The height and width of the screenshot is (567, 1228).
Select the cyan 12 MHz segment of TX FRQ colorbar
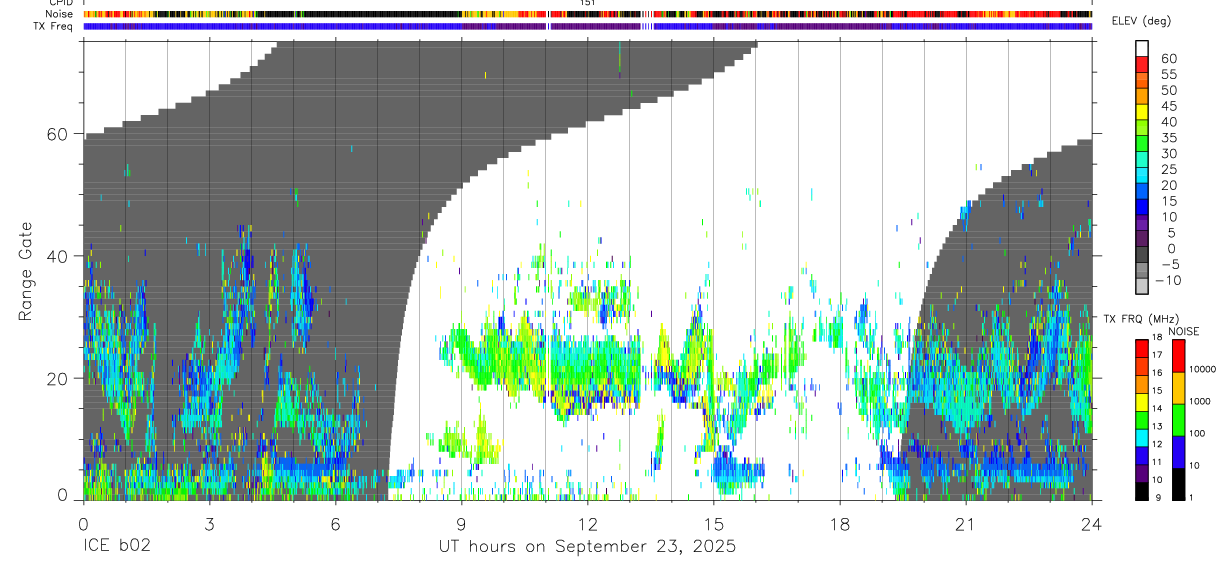pos(1142,438)
